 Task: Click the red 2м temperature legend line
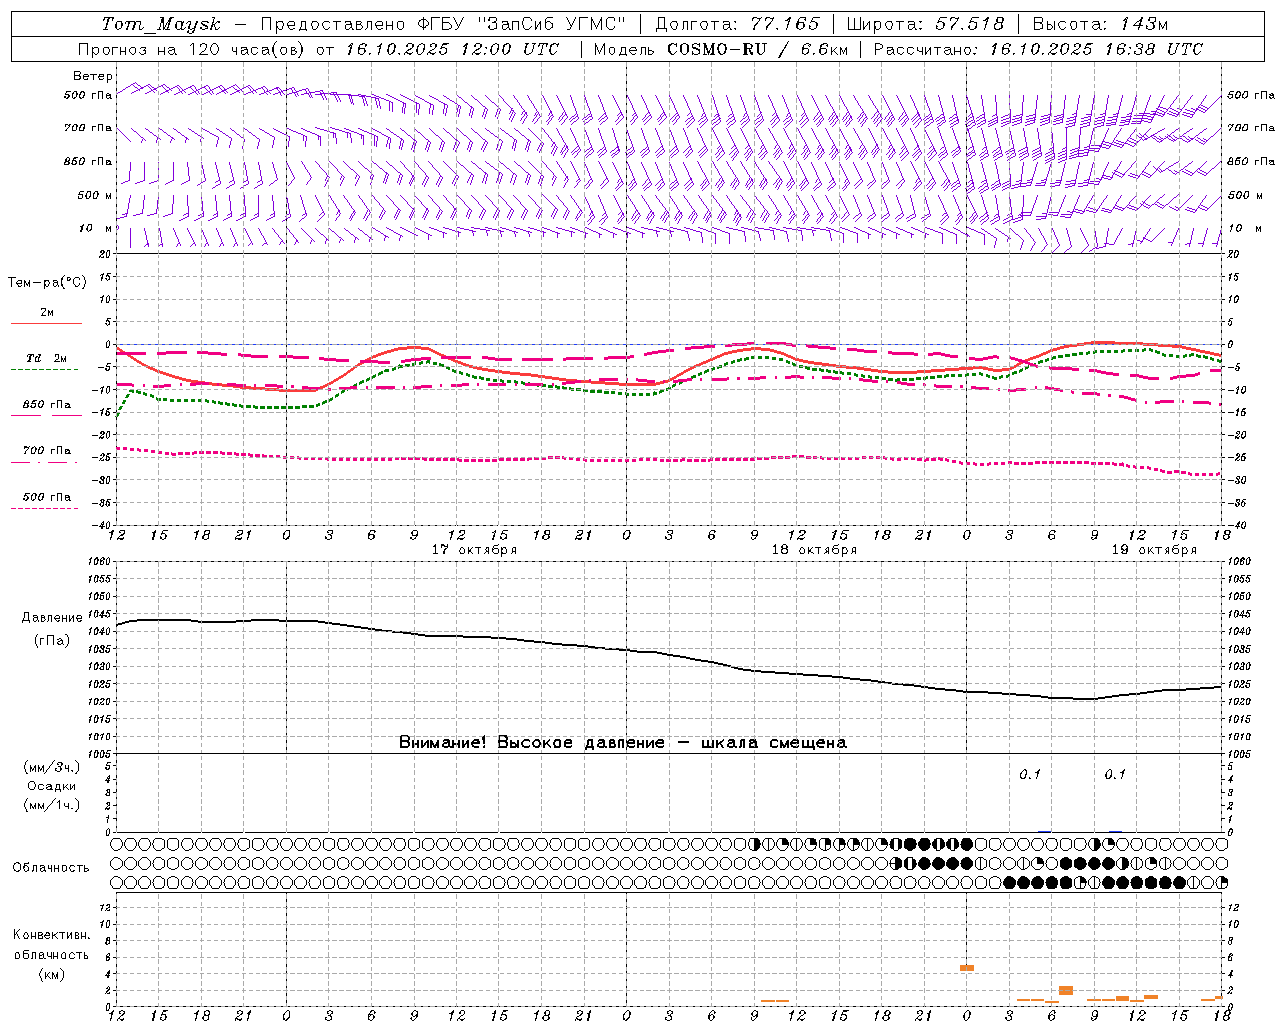[x=46, y=324]
